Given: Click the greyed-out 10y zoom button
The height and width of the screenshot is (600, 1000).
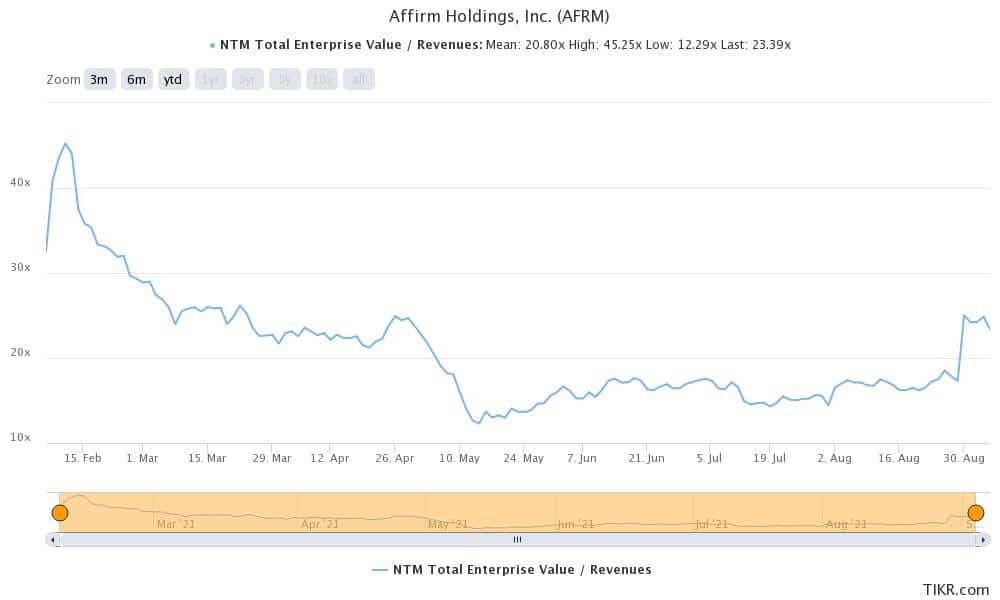Looking at the screenshot, I should pyautogui.click(x=321, y=80).
